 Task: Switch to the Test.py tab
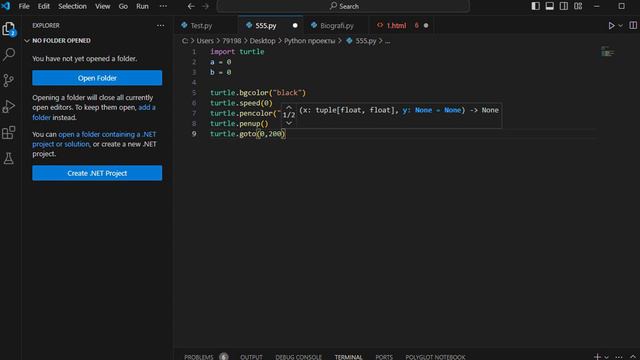click(207, 25)
